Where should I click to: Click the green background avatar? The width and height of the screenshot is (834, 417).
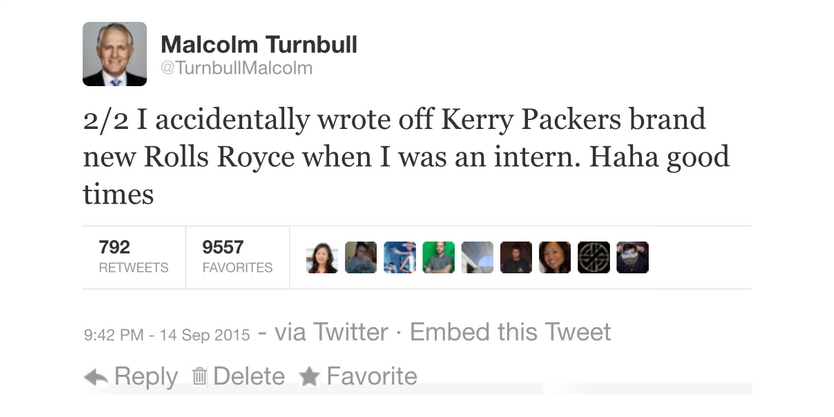click(x=438, y=258)
